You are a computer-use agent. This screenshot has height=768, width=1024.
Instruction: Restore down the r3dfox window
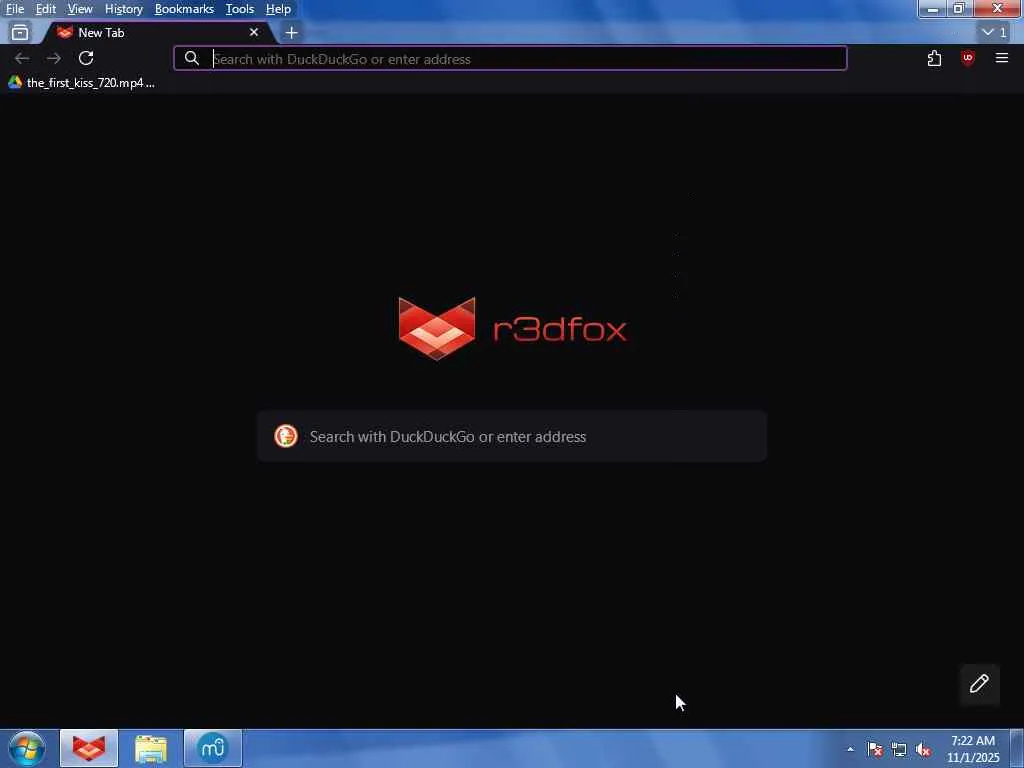click(959, 8)
